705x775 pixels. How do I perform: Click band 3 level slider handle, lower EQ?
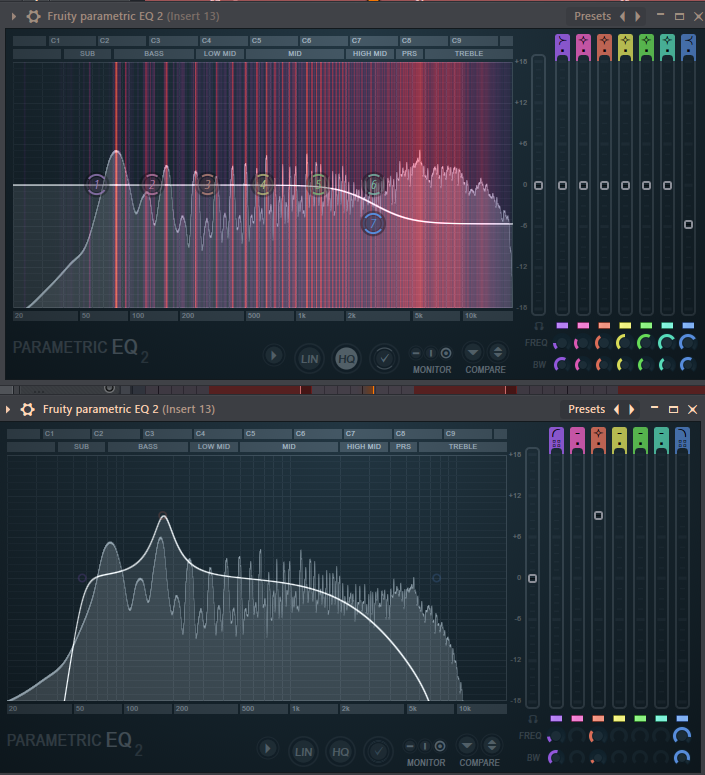pos(598,516)
